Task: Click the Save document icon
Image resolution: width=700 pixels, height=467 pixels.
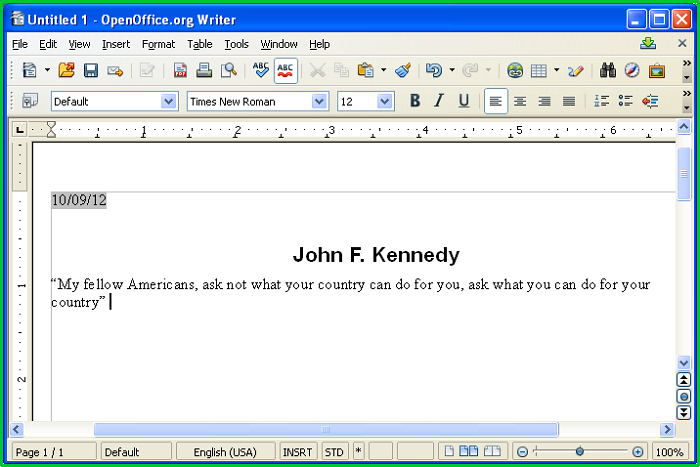Action: (x=91, y=70)
